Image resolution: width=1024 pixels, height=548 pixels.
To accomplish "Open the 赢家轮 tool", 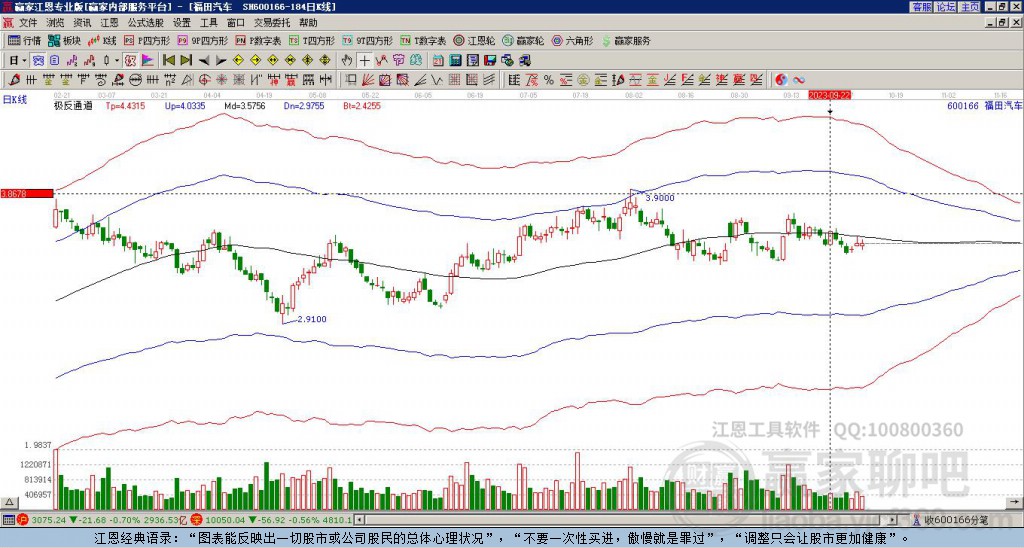I will (523, 40).
